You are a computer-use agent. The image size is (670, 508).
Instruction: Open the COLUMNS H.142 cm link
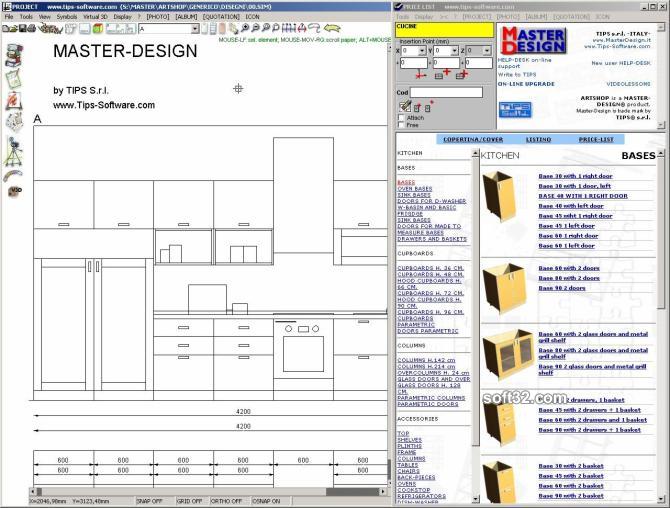click(x=426, y=360)
